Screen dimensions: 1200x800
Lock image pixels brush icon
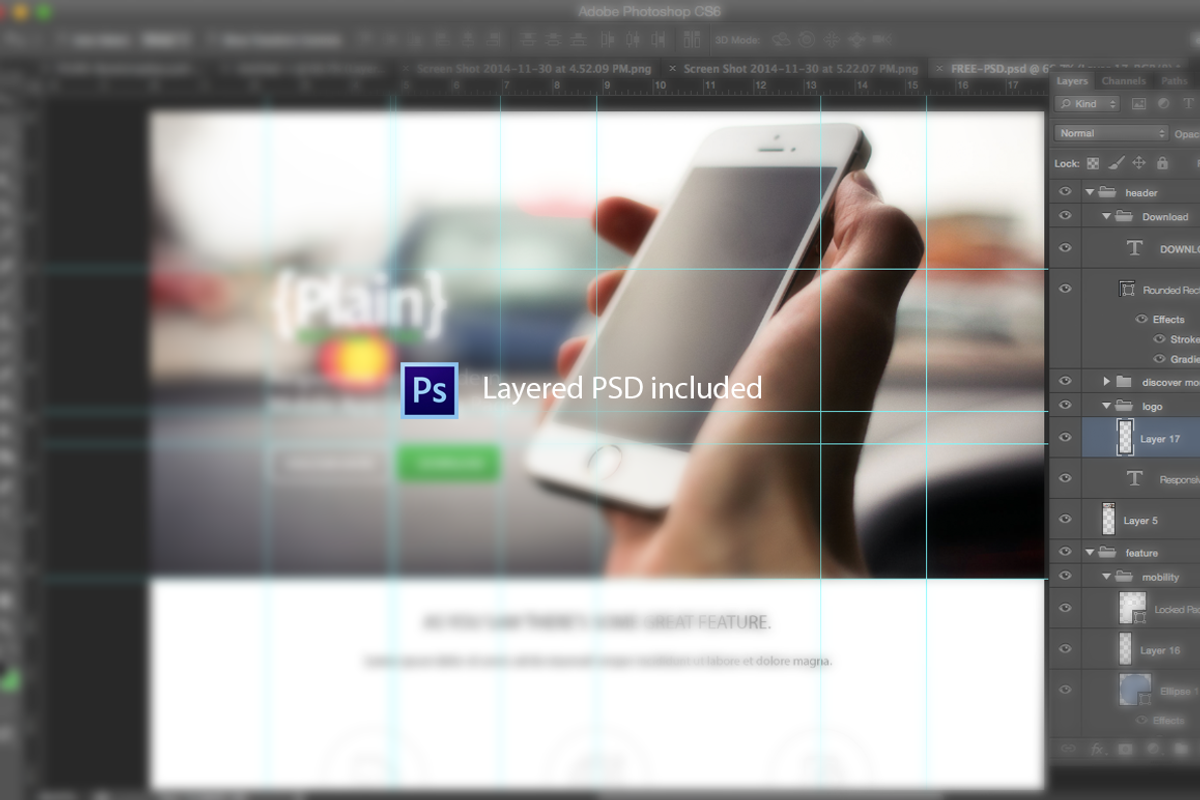pyautogui.click(x=1117, y=163)
